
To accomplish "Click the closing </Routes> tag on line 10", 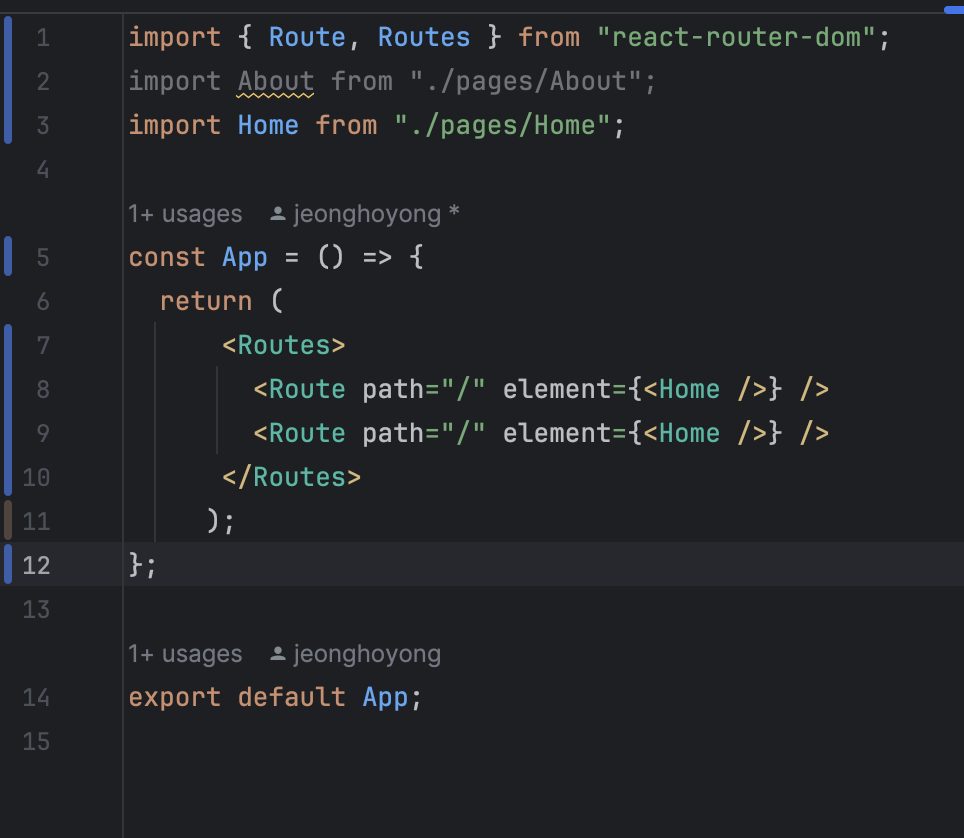I will click(x=291, y=478).
